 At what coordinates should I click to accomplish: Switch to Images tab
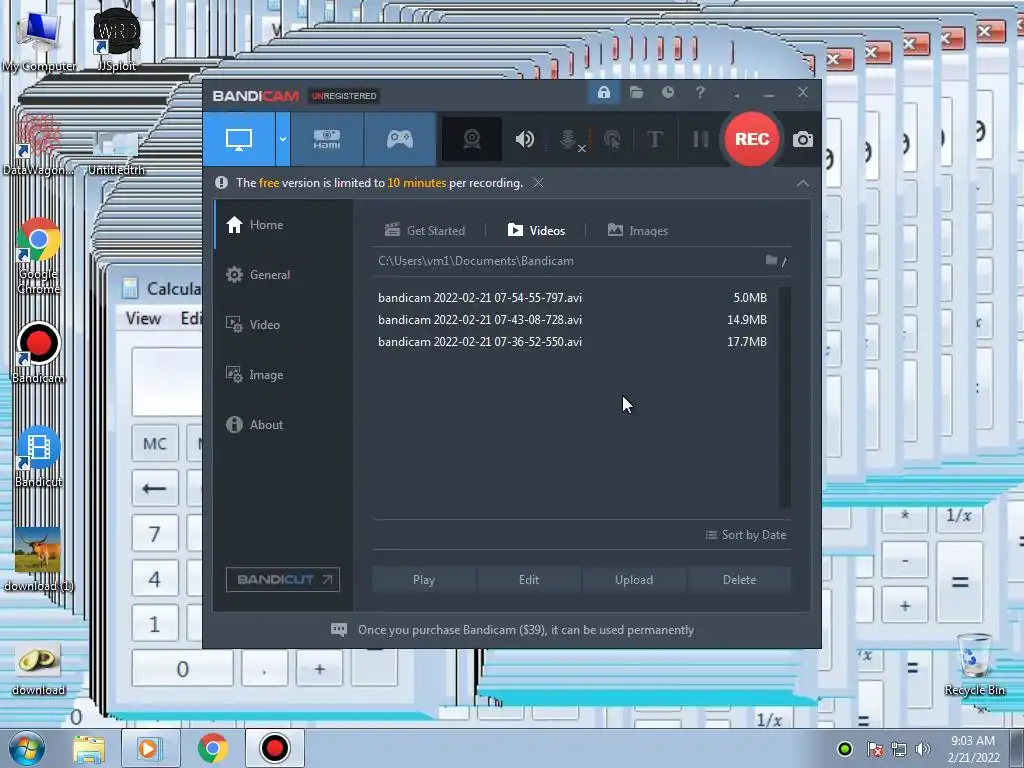(x=637, y=231)
